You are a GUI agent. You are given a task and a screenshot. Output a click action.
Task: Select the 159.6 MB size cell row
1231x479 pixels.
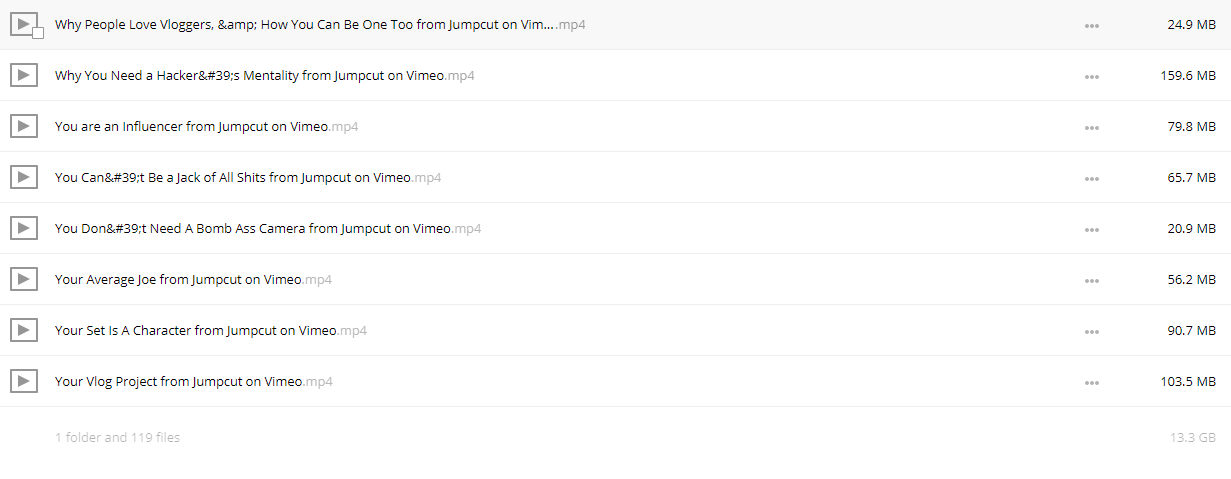click(615, 75)
